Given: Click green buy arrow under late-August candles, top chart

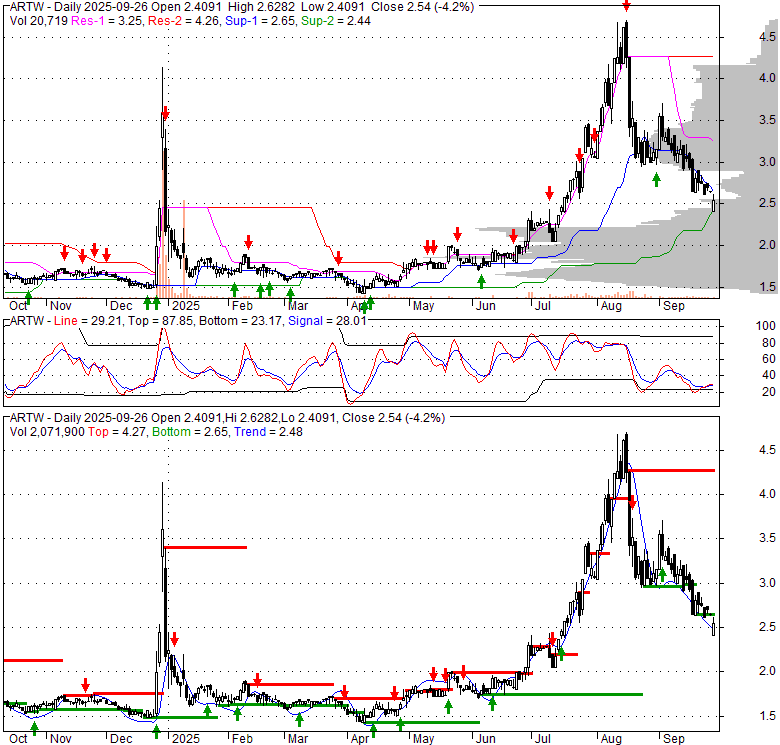Looking at the screenshot, I should [656, 180].
